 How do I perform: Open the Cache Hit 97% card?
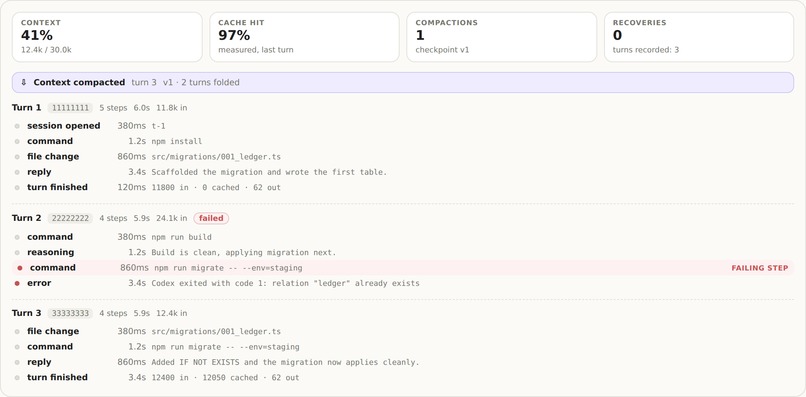coord(304,37)
